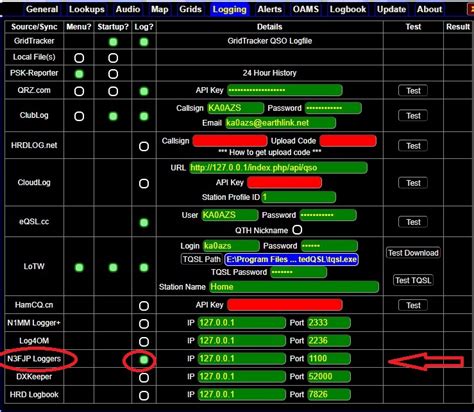Viewport: 474px width, 412px height.
Task: Enable Local File(s) Startup option
Action: 113,58
